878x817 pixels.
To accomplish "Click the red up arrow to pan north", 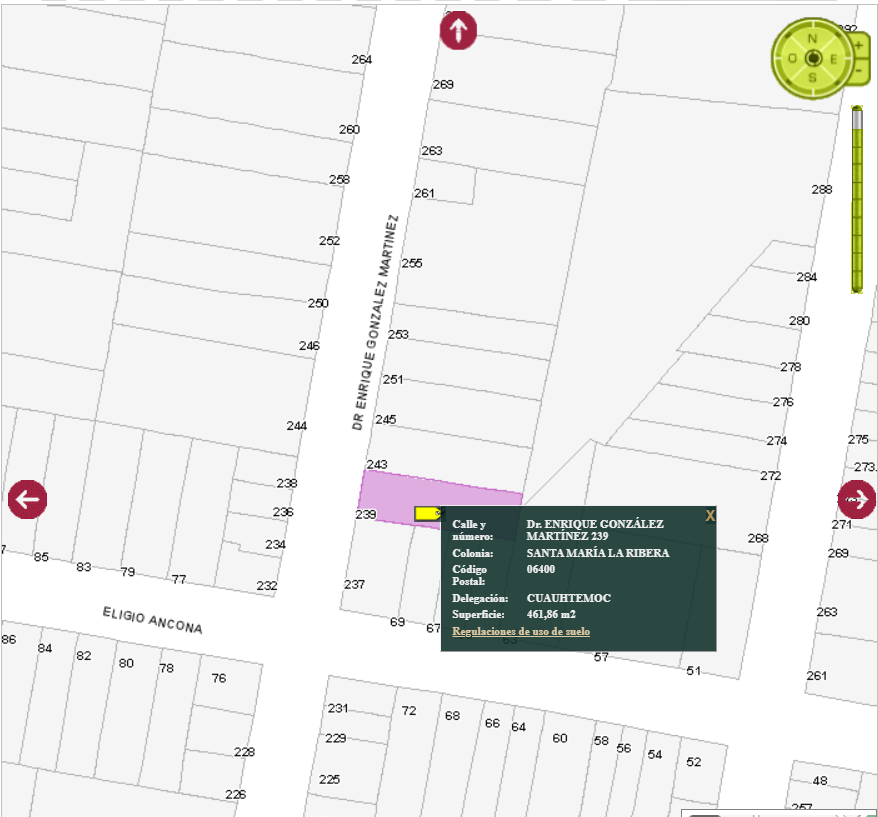I will point(458,30).
